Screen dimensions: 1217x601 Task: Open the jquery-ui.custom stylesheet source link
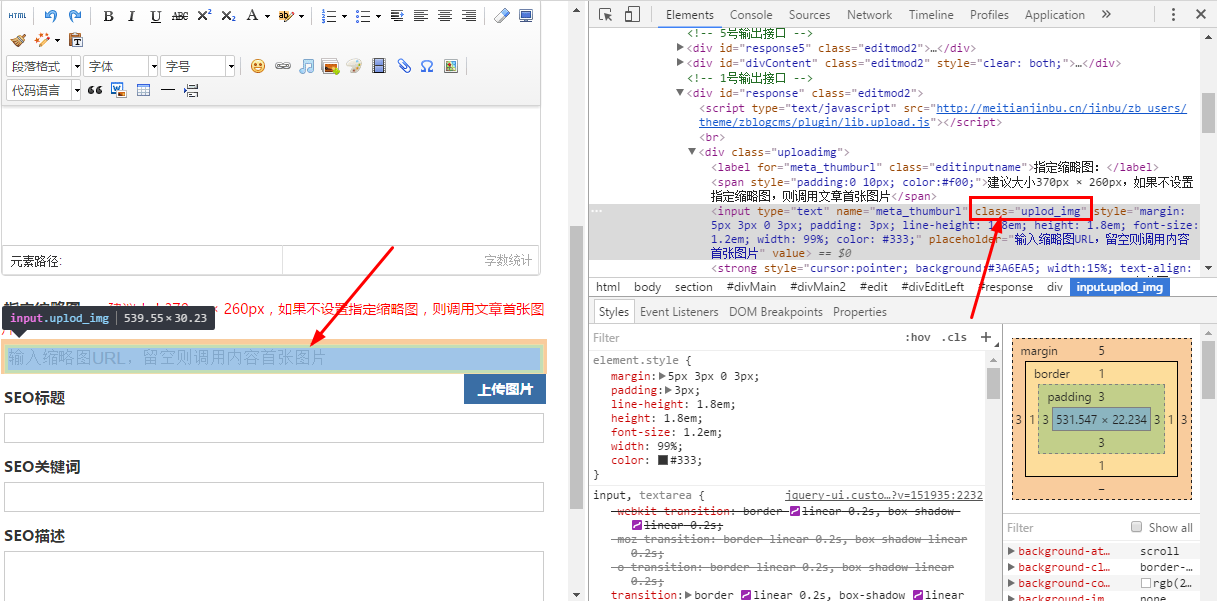coord(884,495)
